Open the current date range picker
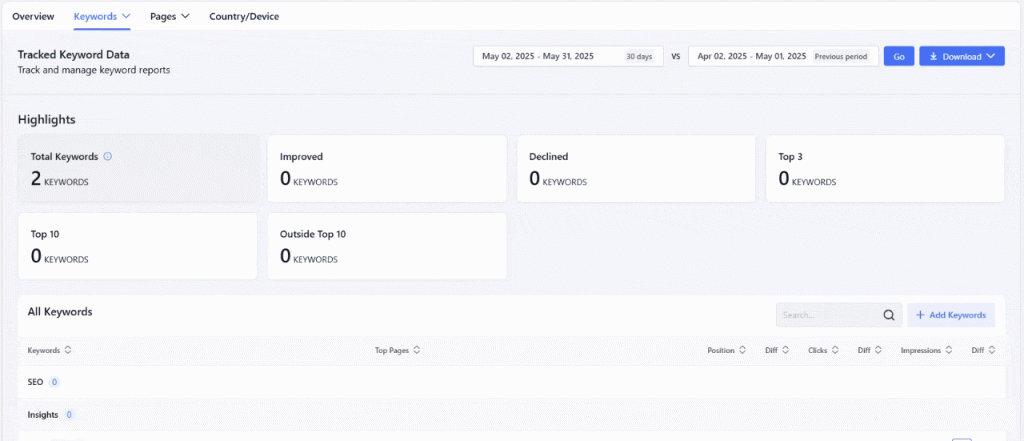 [566, 57]
